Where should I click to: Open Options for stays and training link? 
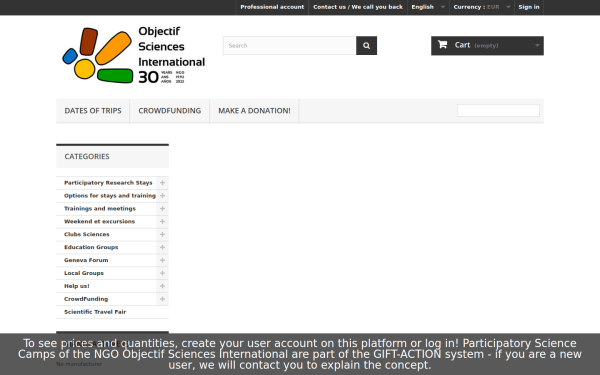click(x=110, y=196)
